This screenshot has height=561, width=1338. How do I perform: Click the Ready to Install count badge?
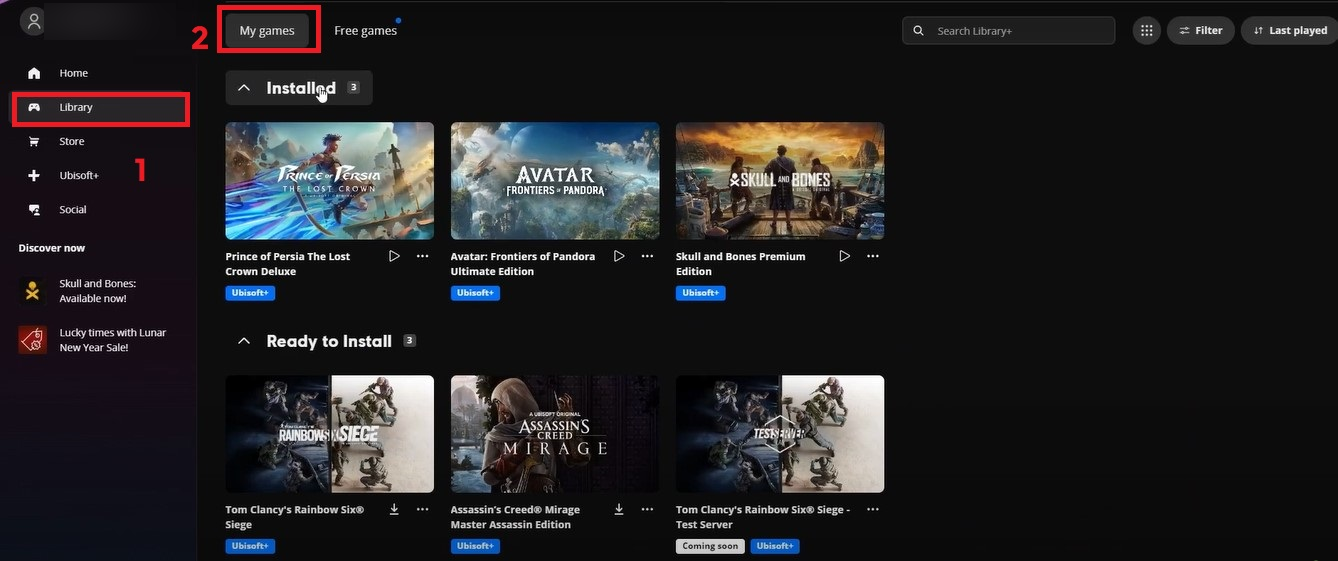tap(409, 341)
